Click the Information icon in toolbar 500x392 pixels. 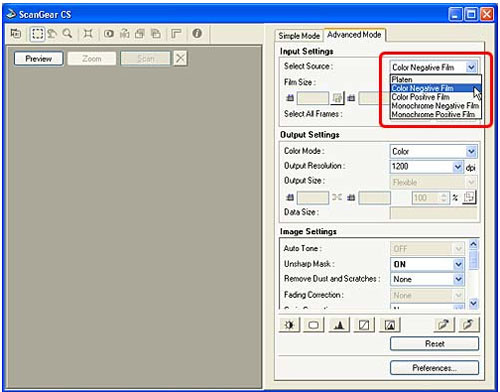coord(197,33)
